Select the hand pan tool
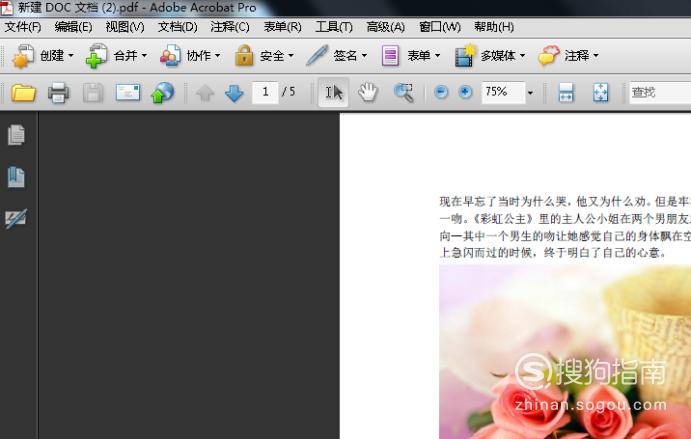691x439 pixels. point(368,93)
